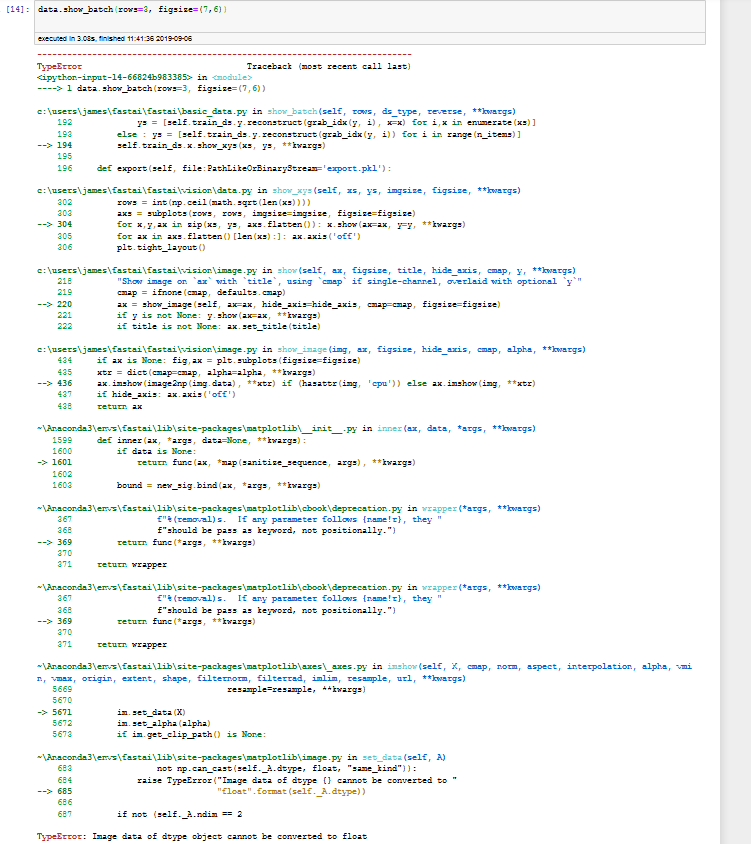Click 'Traceback (most recent call last)' text
The image size is (751, 844).
click(x=326, y=64)
